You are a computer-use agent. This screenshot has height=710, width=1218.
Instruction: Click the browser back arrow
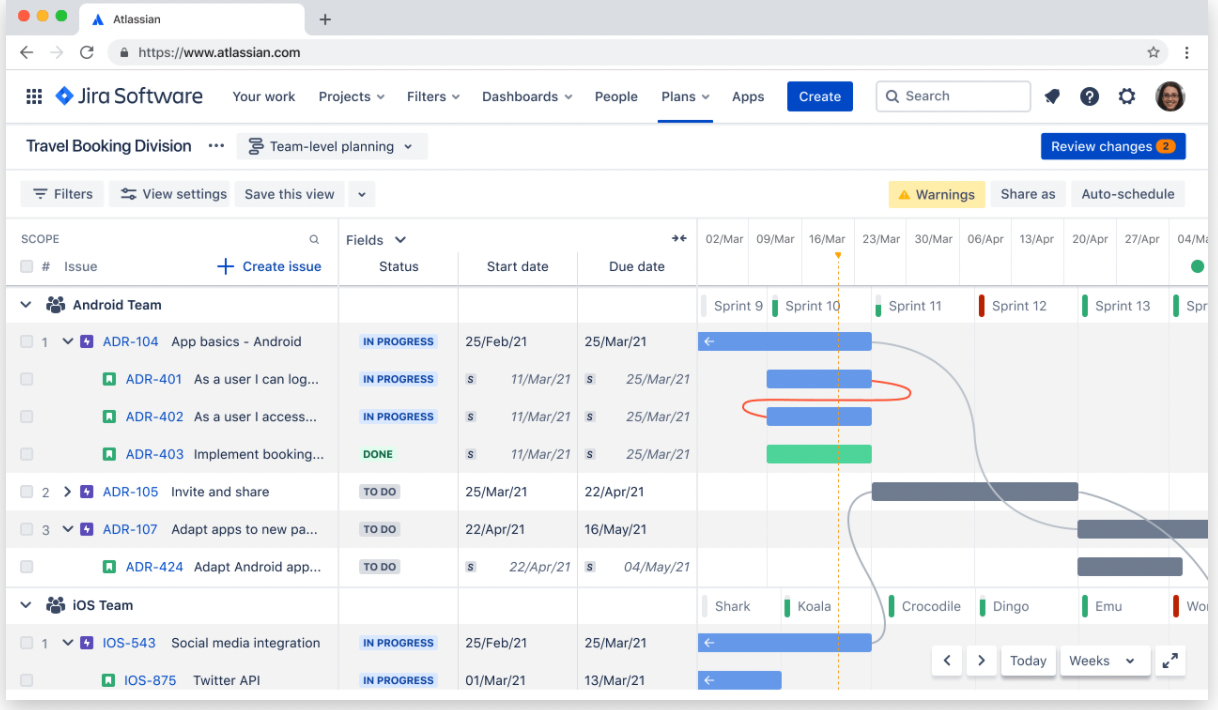[27, 52]
